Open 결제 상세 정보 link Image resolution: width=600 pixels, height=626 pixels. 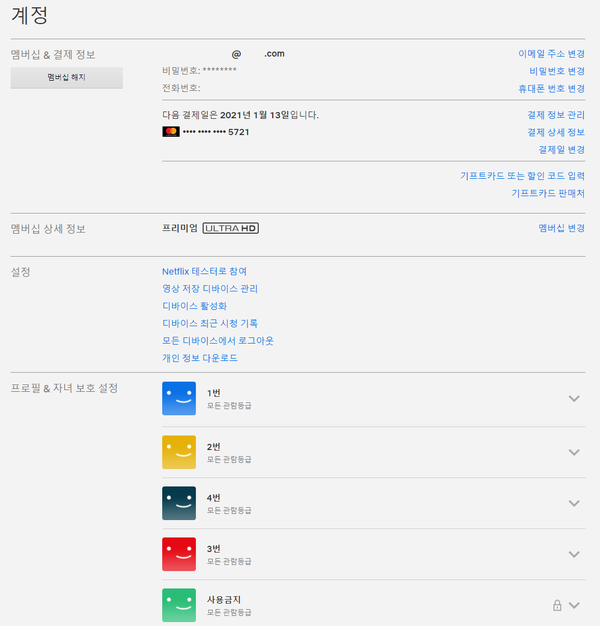pyautogui.click(x=556, y=132)
